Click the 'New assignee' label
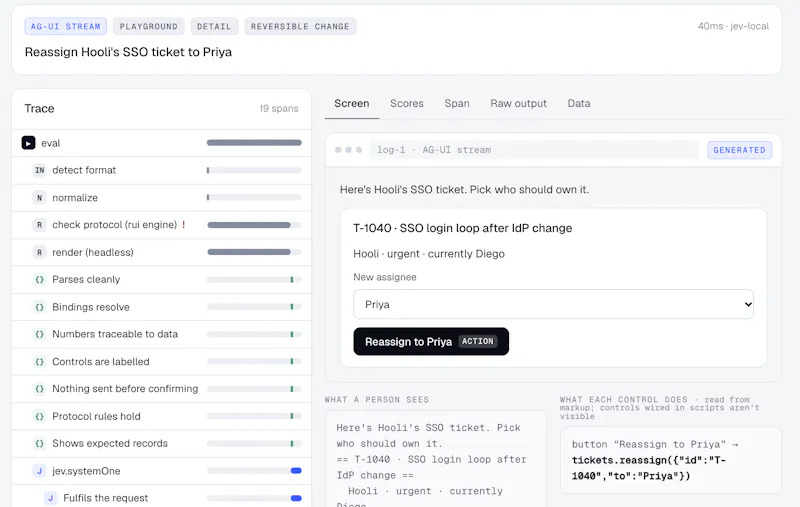This screenshot has width=800, height=507. click(x=385, y=277)
